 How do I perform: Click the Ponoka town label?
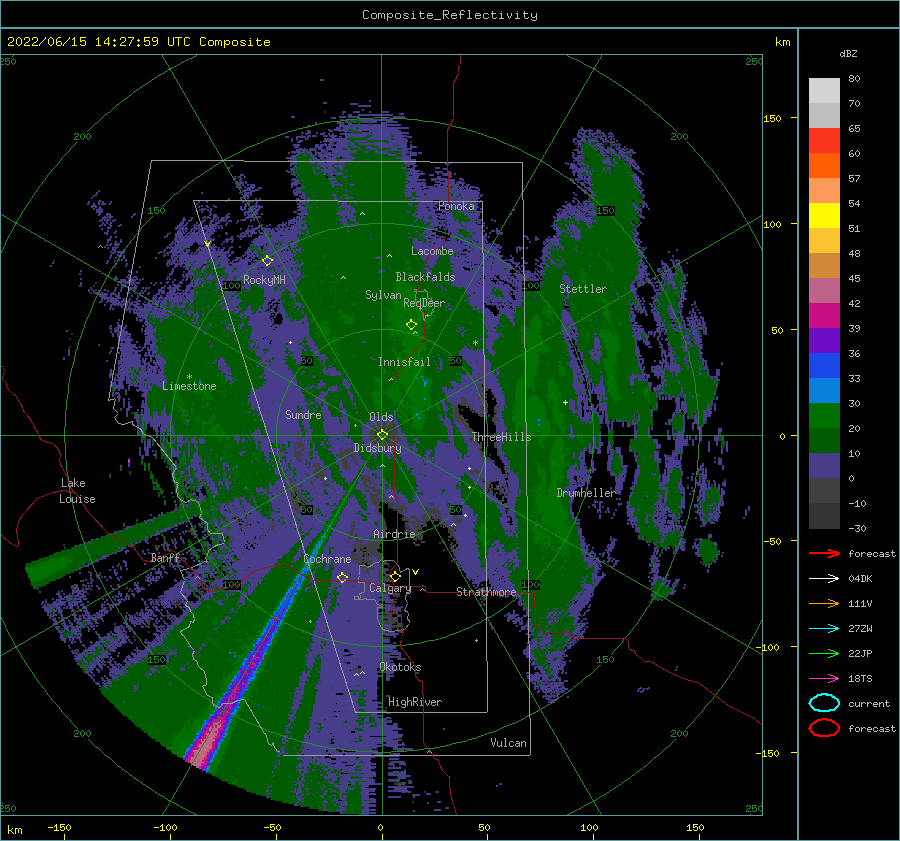(x=456, y=206)
